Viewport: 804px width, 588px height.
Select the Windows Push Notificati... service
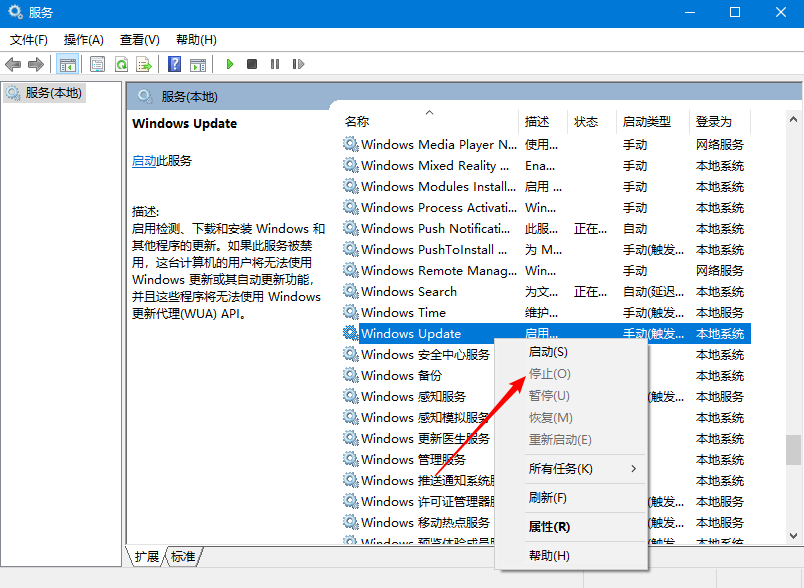pyautogui.click(x=547, y=229)
